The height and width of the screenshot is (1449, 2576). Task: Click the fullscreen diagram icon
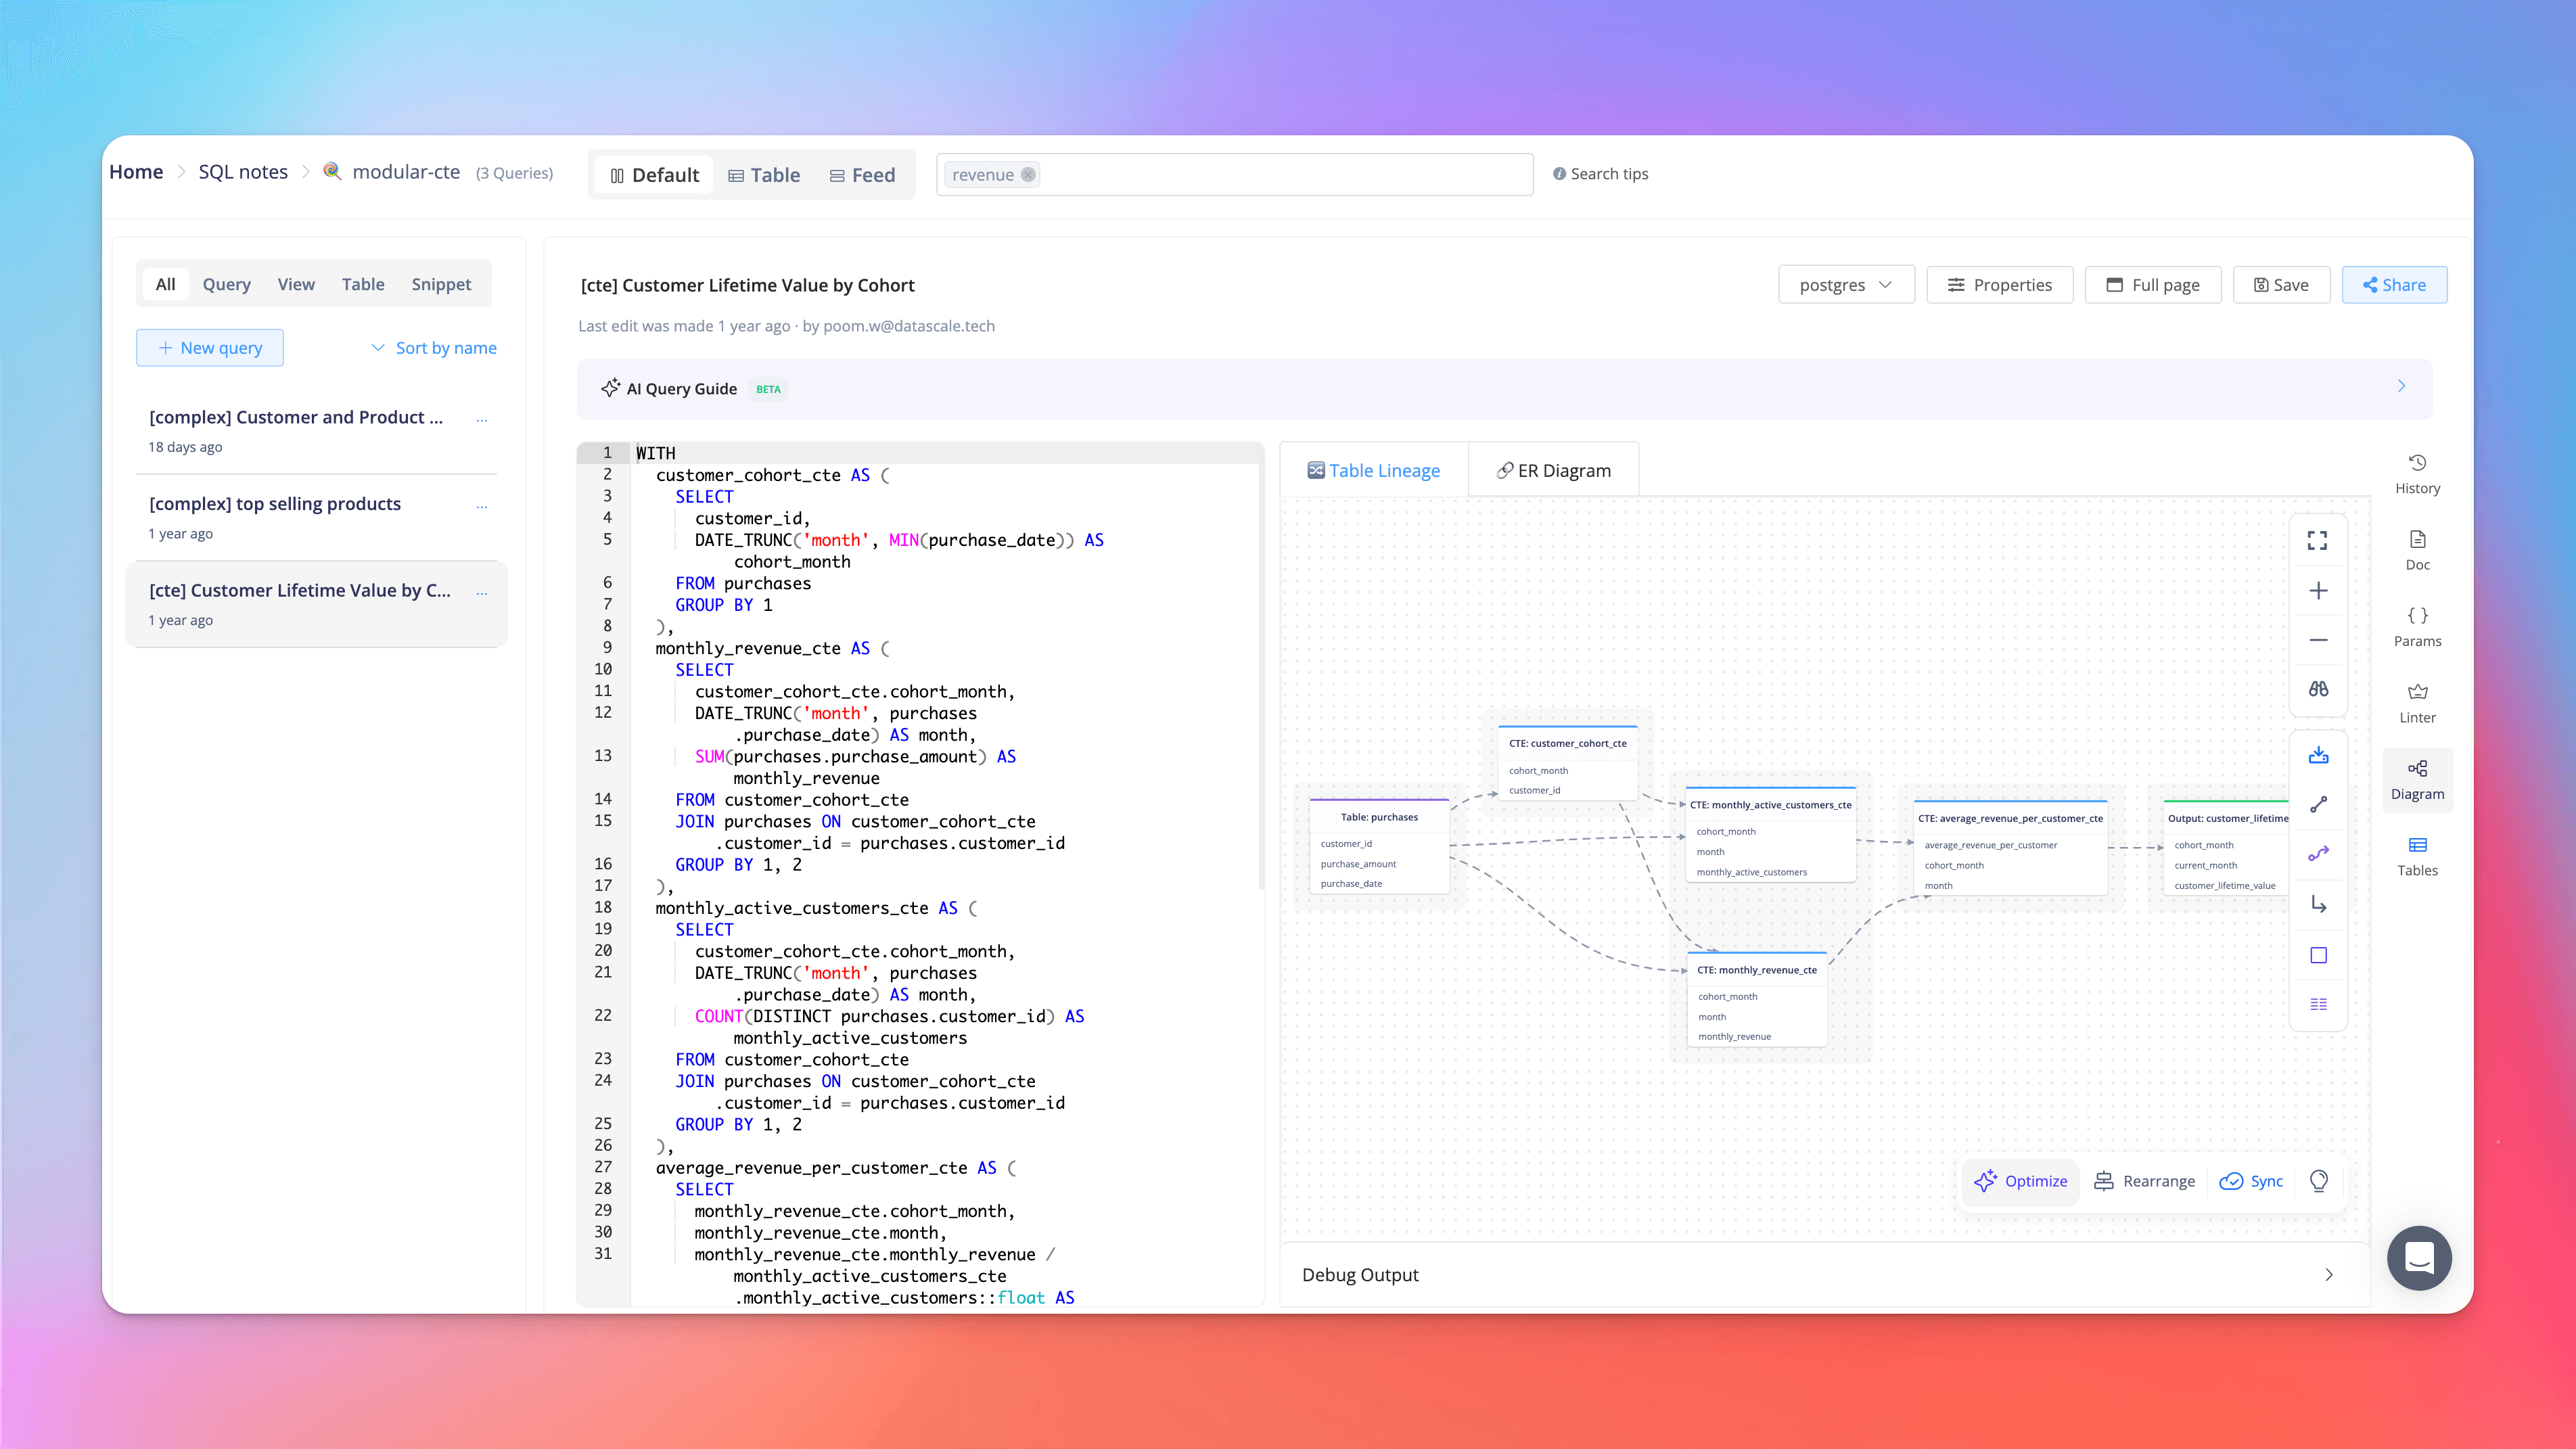(x=2317, y=541)
